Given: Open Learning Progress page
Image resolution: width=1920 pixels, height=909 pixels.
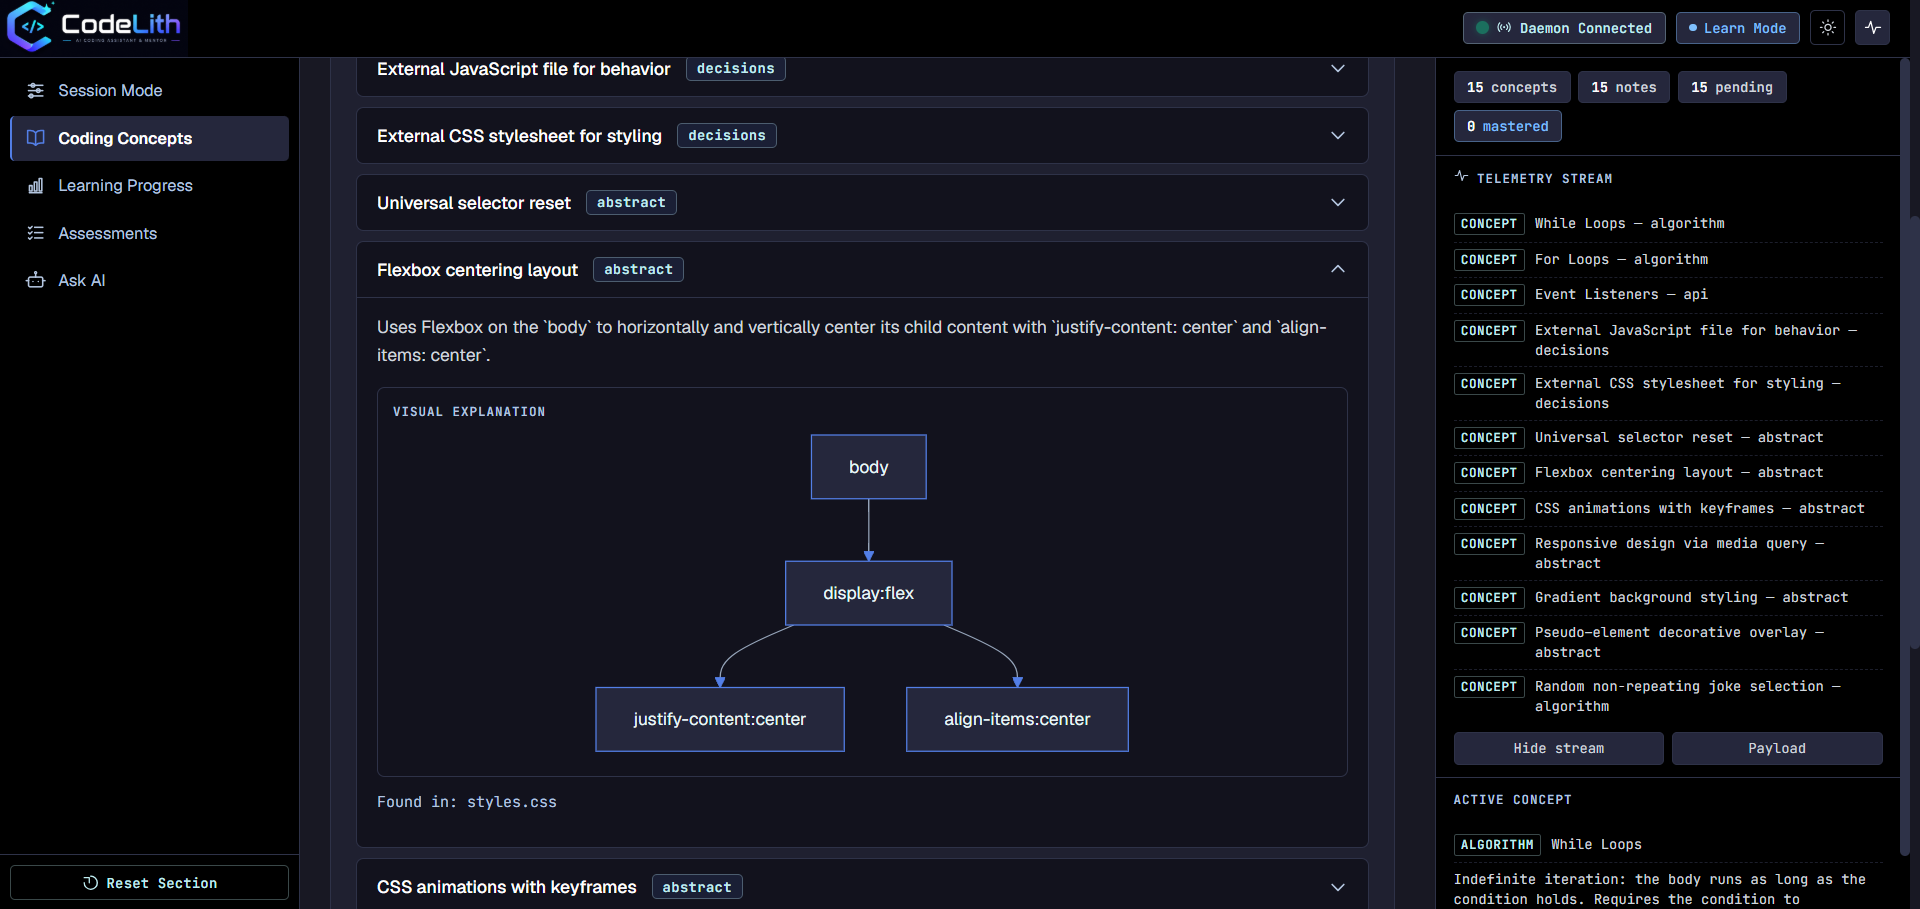Looking at the screenshot, I should (x=150, y=186).
